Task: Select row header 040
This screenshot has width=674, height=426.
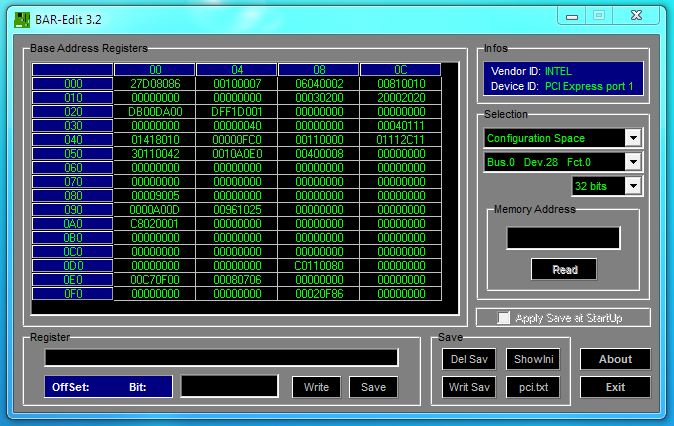Action: [x=73, y=140]
